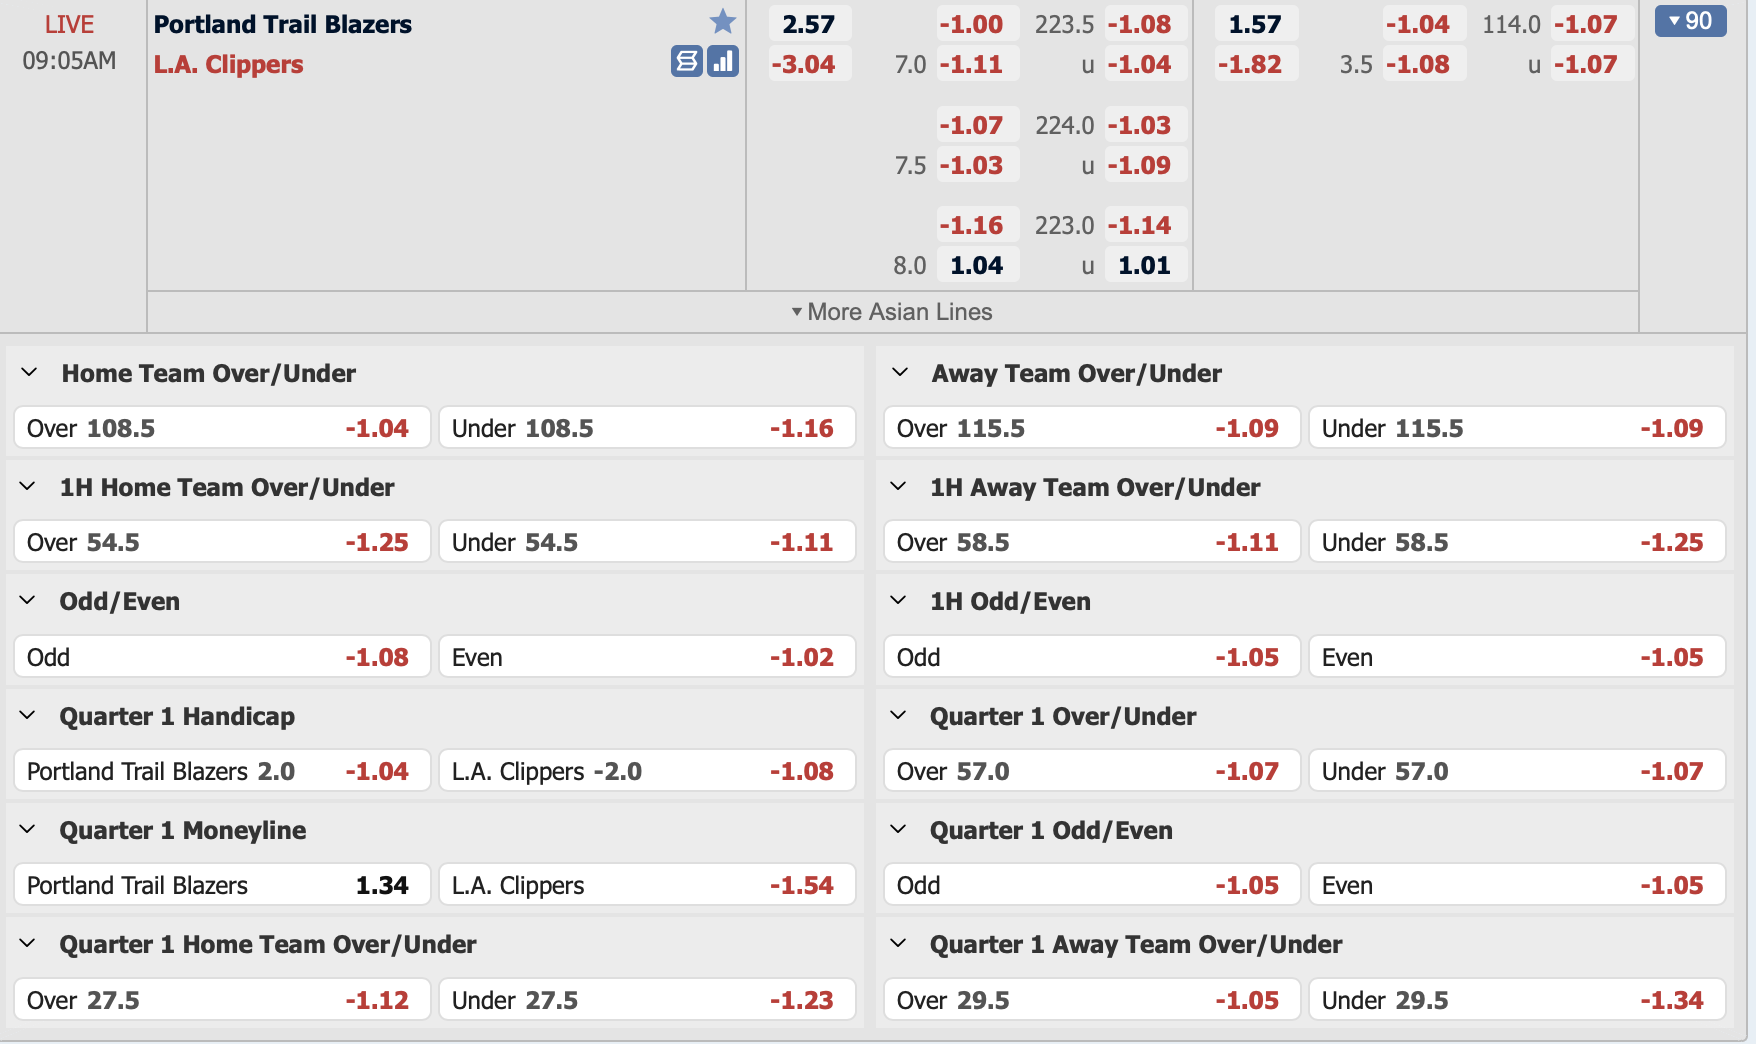Pick Odd in Quarter 1 Odd/Even

pos(1092,885)
